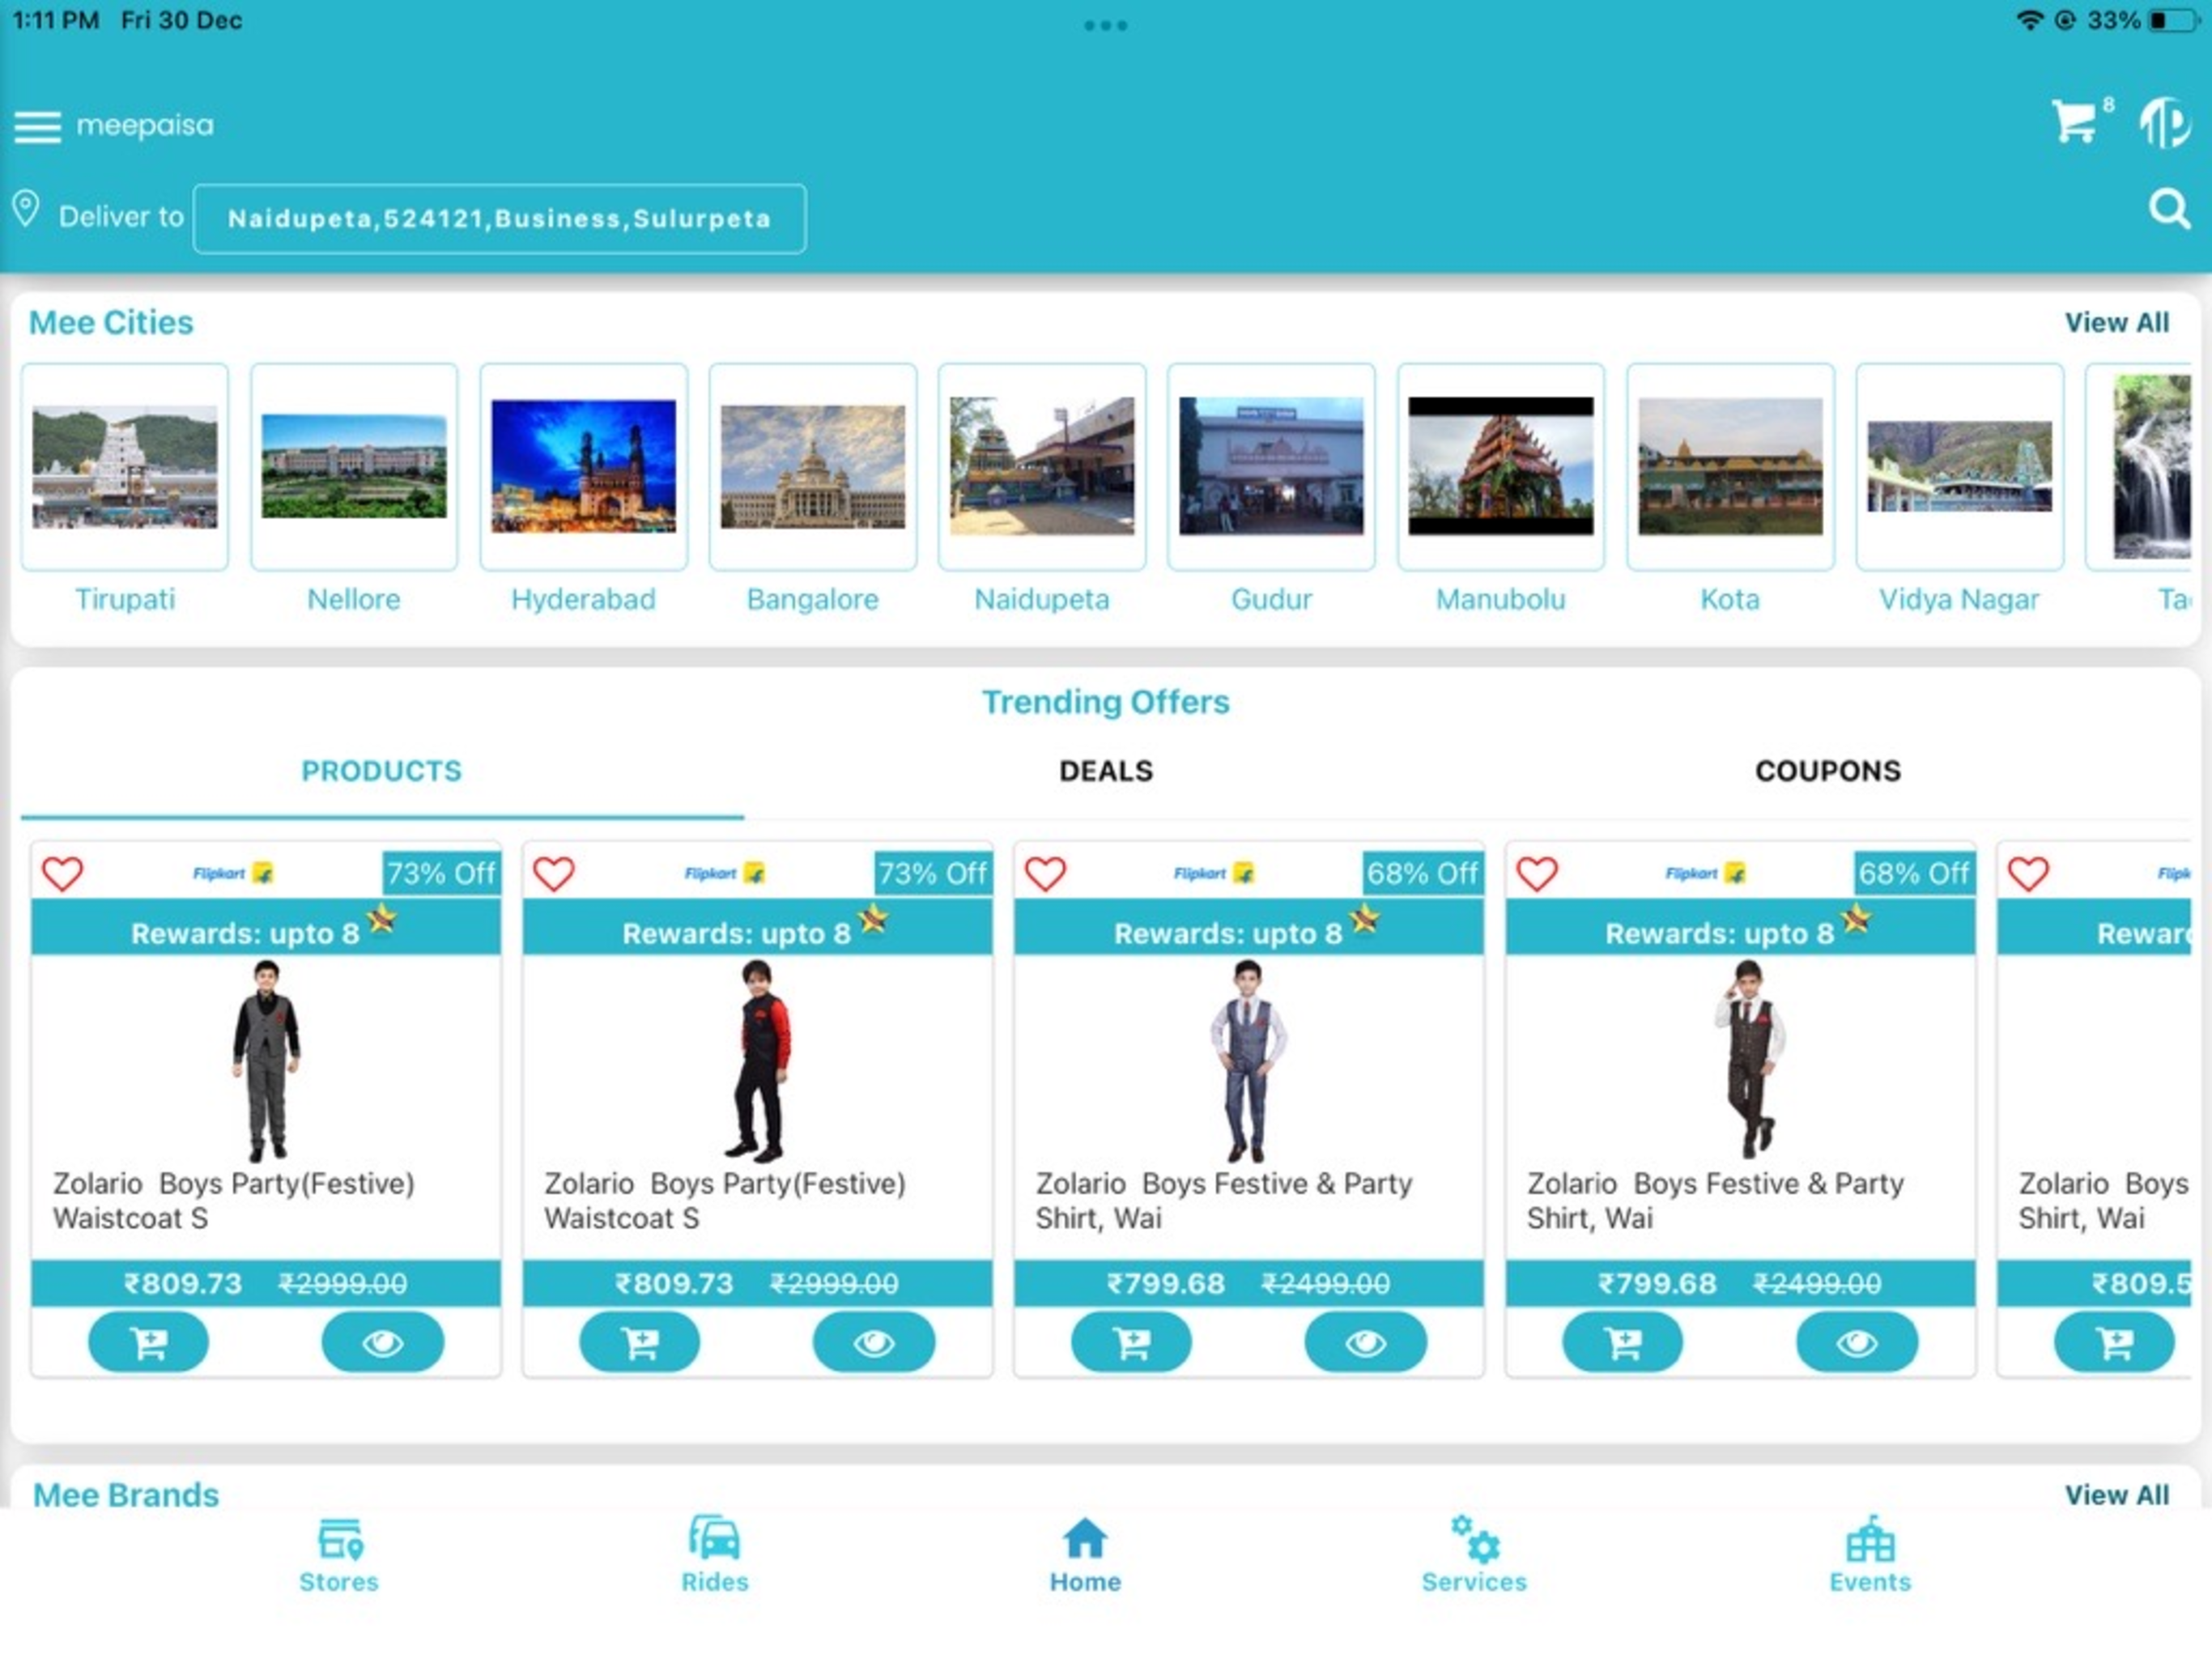Select the Tirupati city thumbnail
Viewport: 2212px width, 1658px height.
[x=125, y=467]
